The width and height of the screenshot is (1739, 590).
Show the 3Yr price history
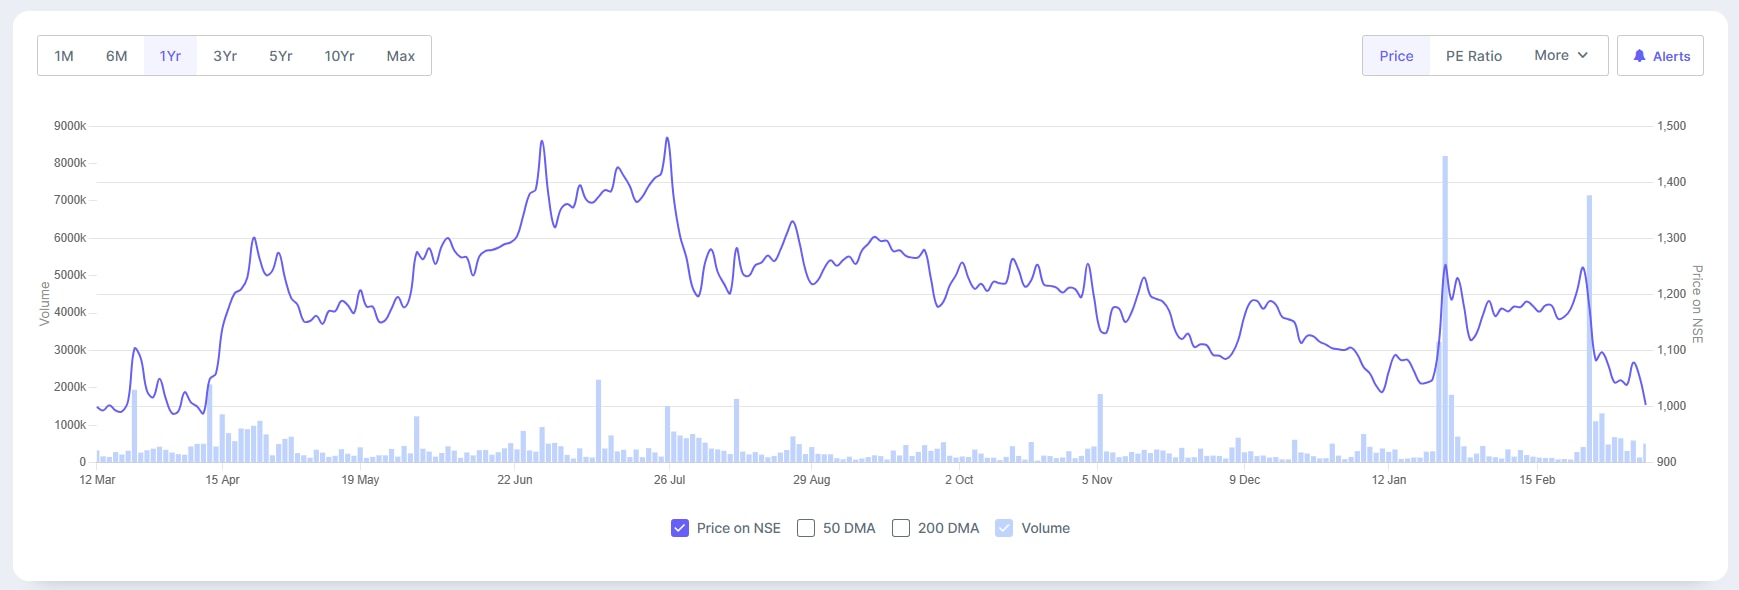point(225,56)
